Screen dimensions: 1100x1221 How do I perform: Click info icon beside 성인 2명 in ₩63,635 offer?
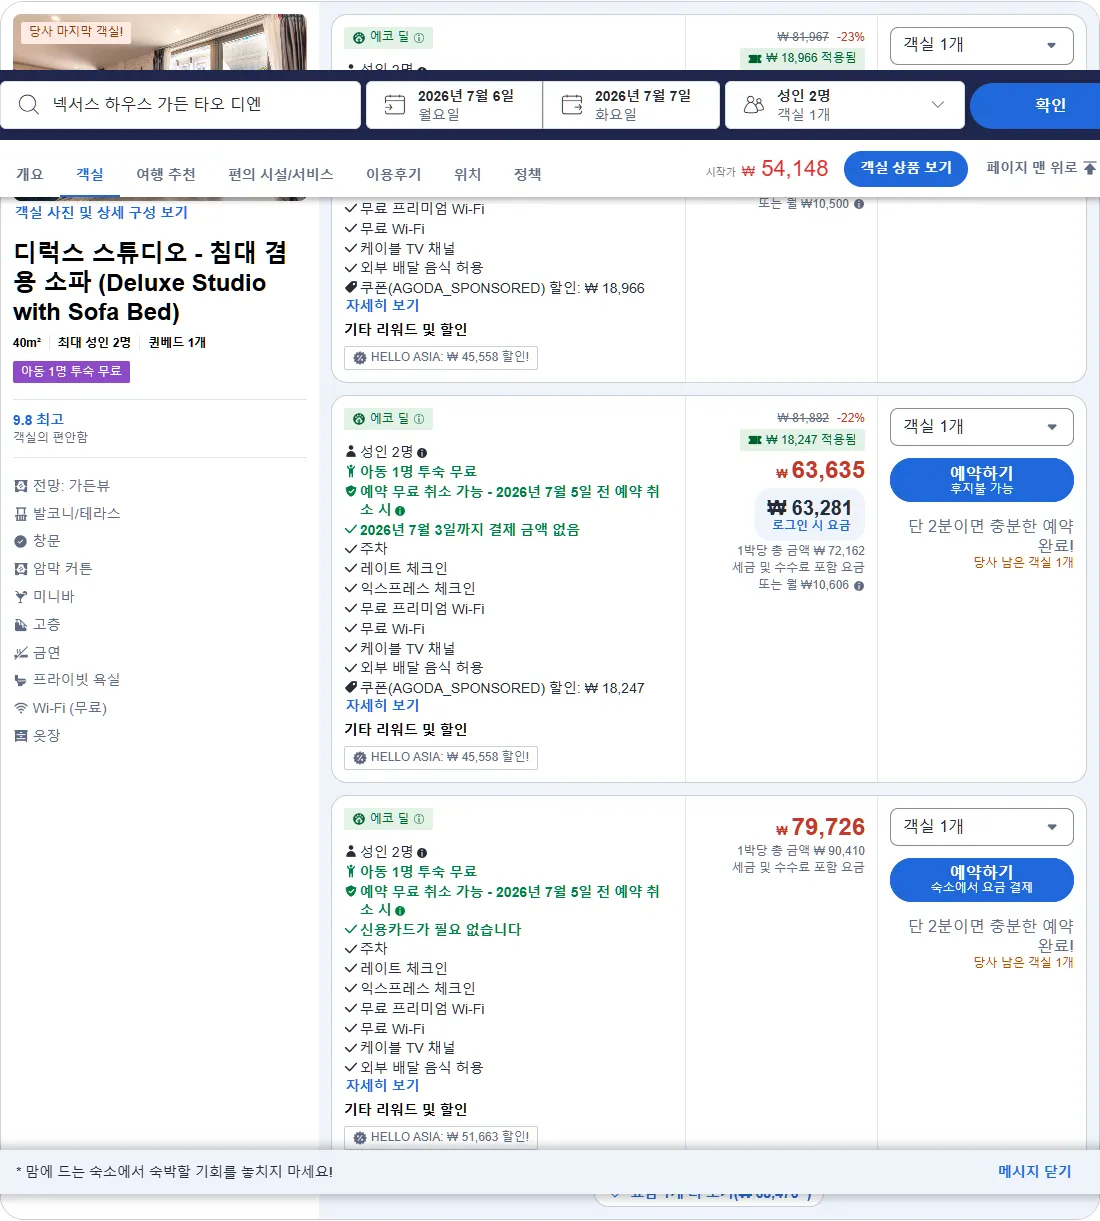coord(422,452)
